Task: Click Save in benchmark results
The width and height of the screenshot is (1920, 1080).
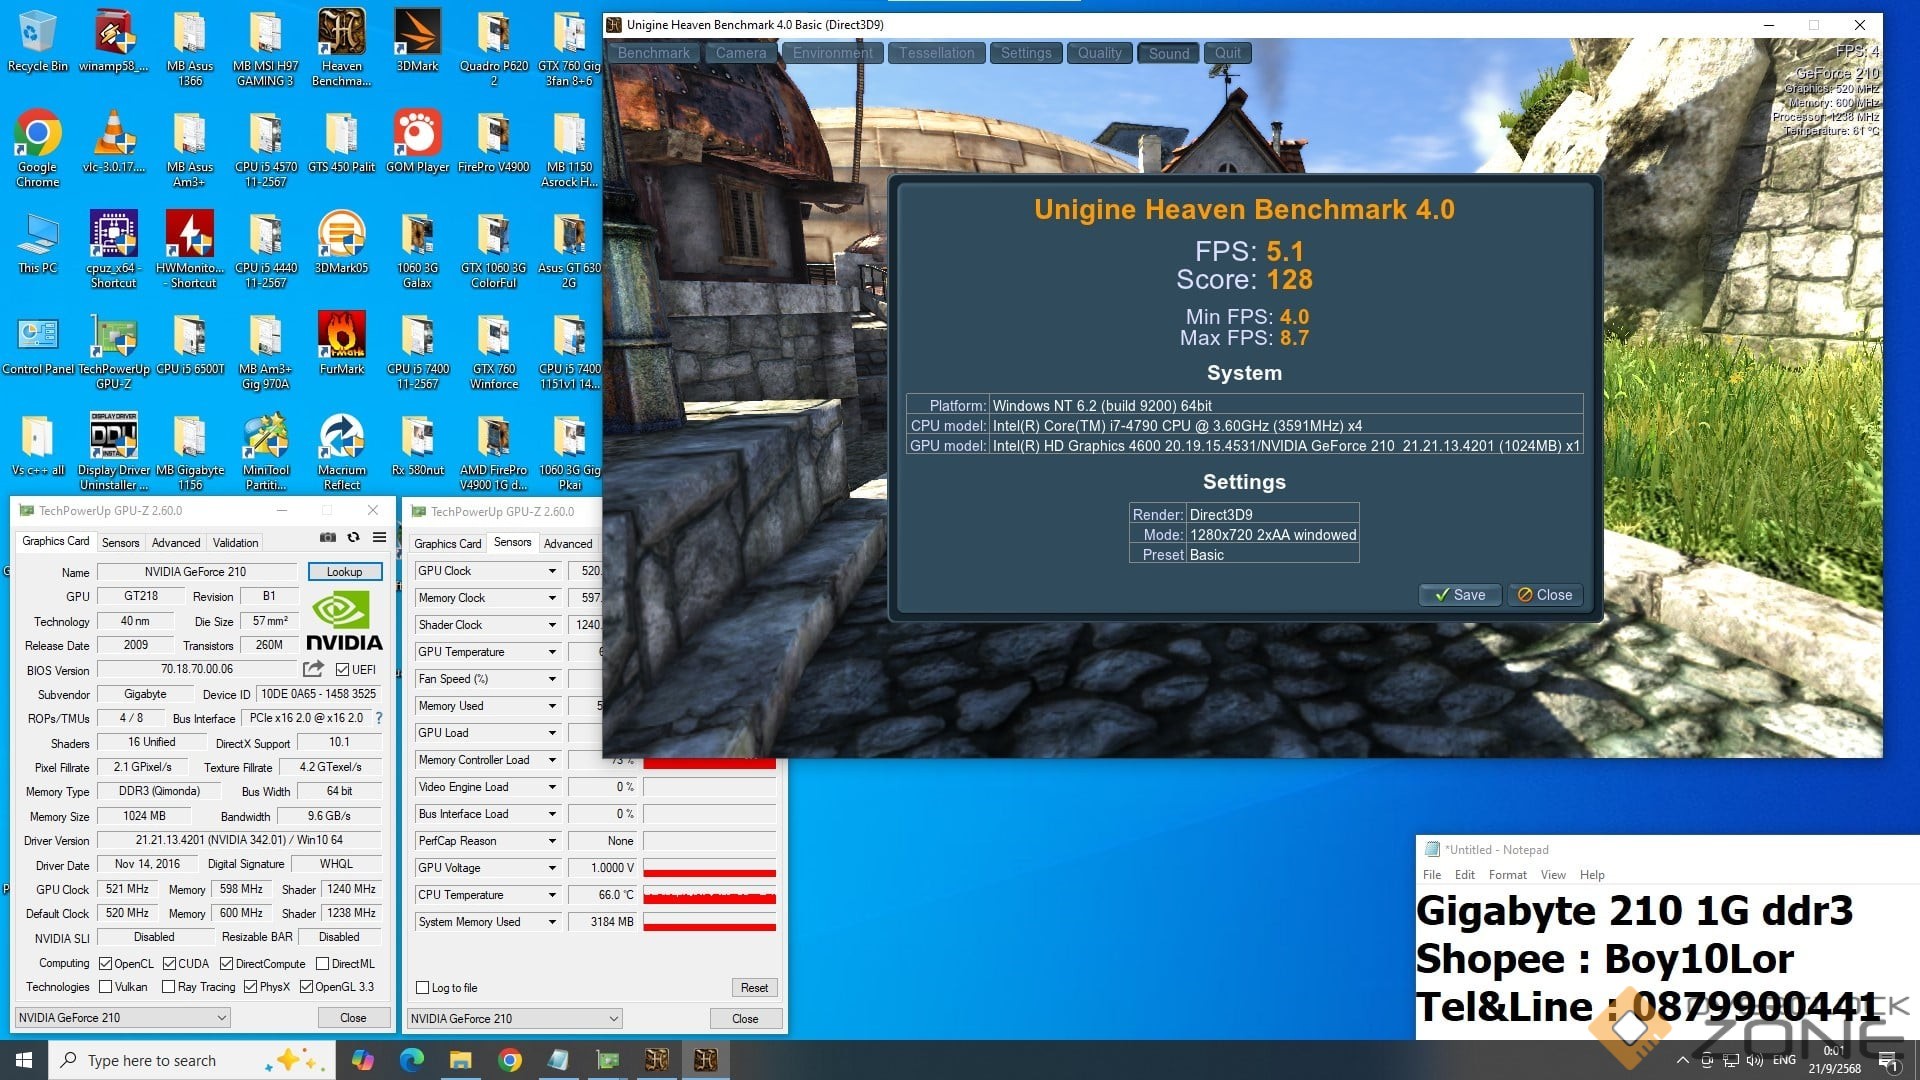Action: (x=1459, y=595)
